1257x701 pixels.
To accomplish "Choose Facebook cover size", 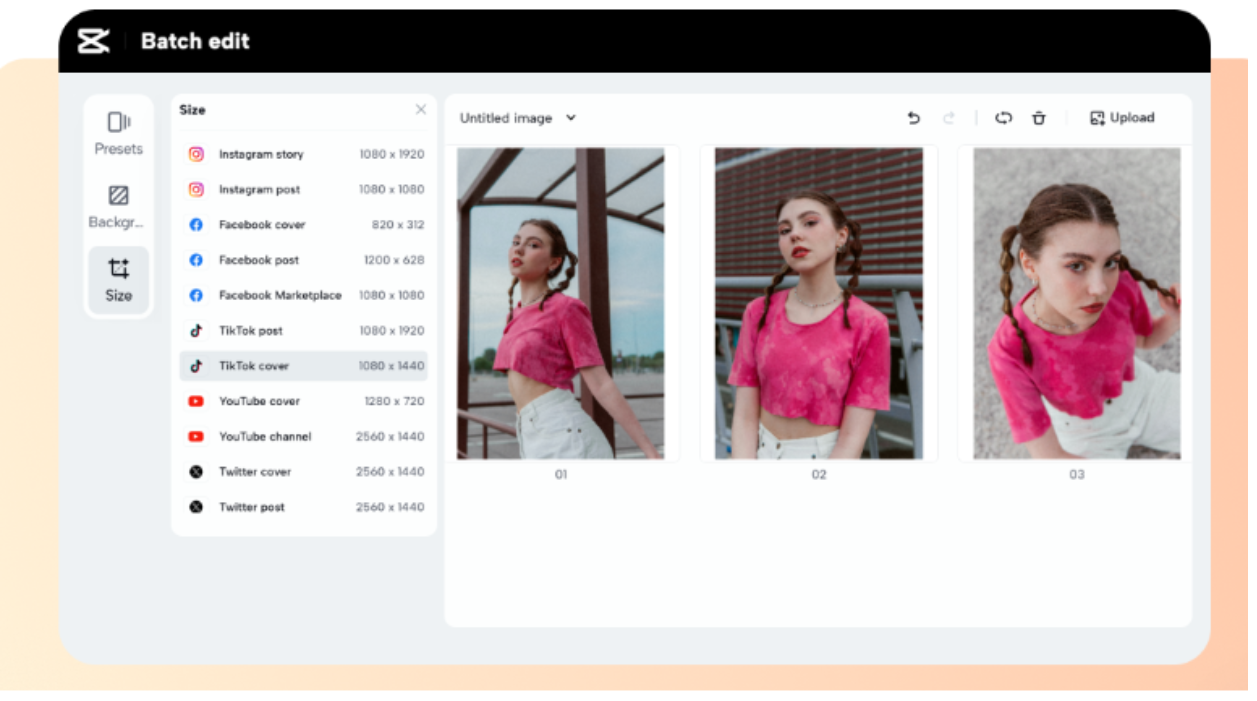I will tap(304, 225).
